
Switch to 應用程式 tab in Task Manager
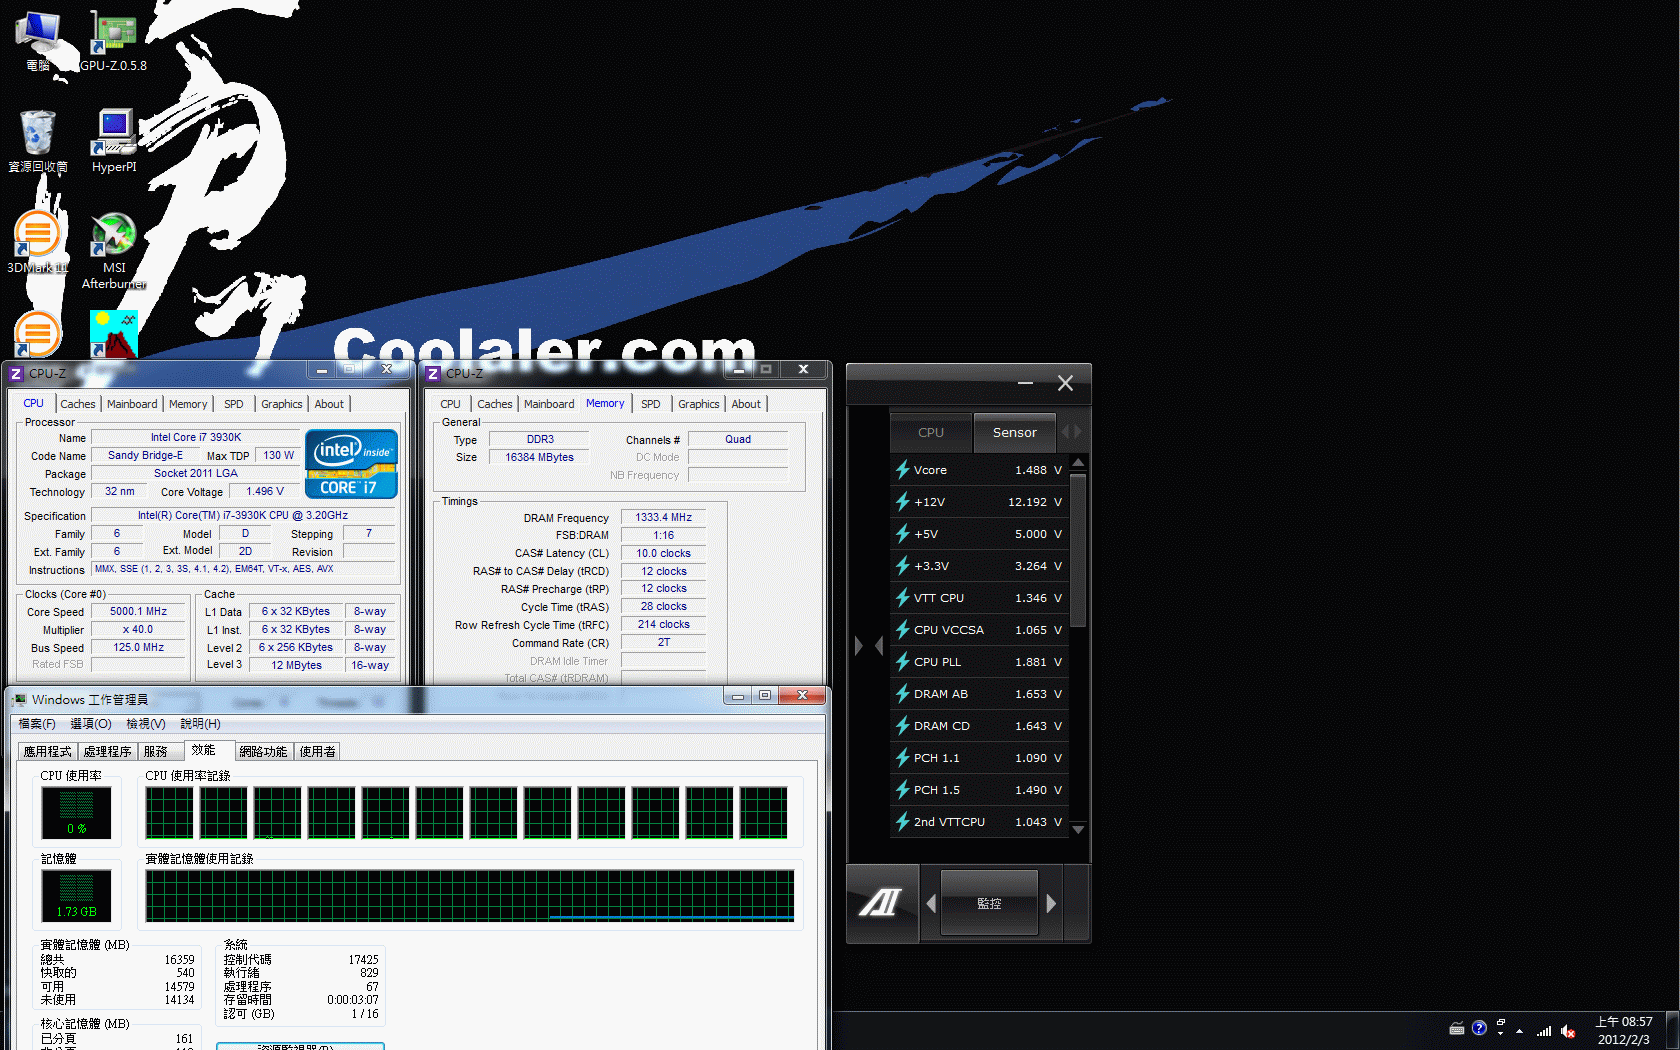[48, 751]
